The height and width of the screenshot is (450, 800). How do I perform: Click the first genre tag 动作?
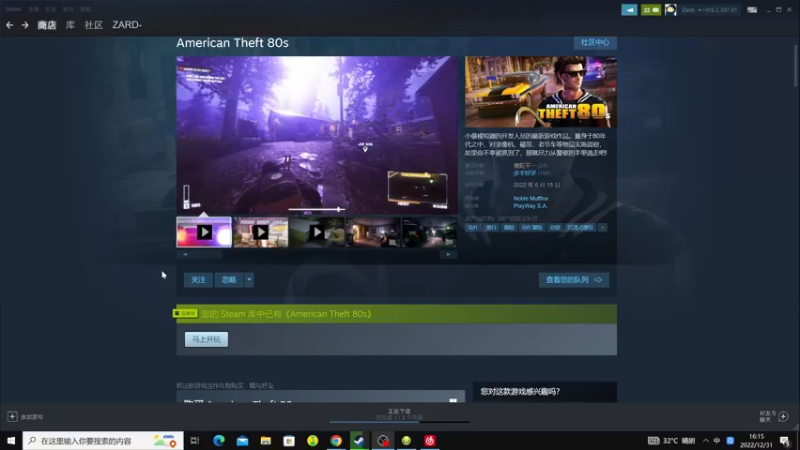472,228
